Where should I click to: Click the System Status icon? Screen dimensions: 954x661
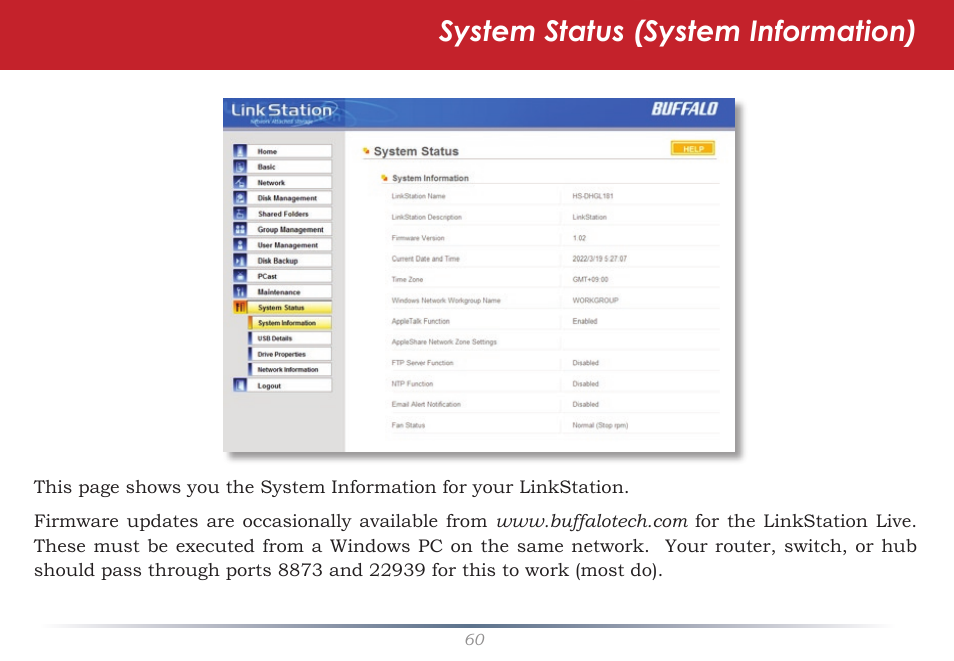tap(240, 307)
